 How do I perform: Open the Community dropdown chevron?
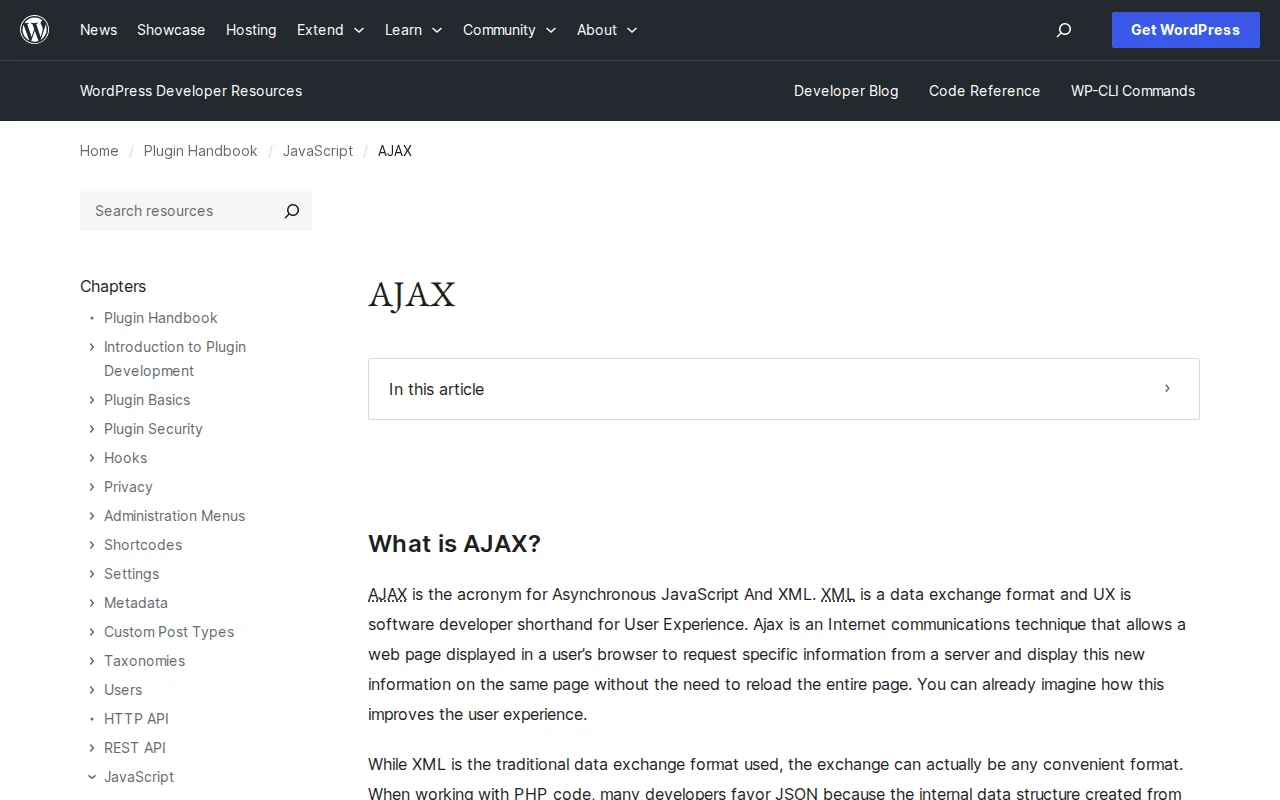tap(550, 31)
